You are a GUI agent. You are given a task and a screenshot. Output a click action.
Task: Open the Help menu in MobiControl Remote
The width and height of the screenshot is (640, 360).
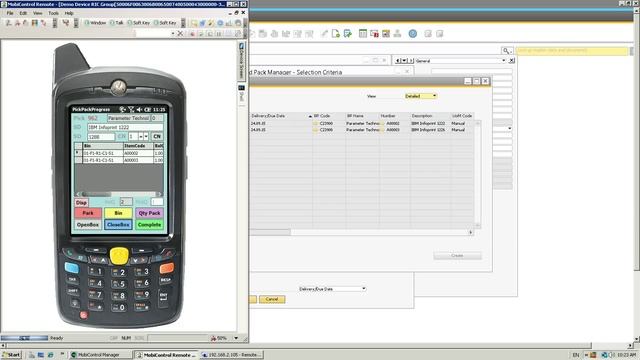69,13
